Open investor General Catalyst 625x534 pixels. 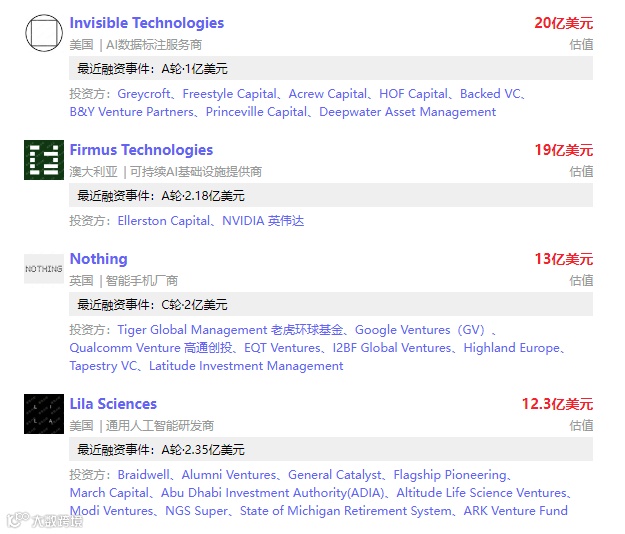[335, 475]
